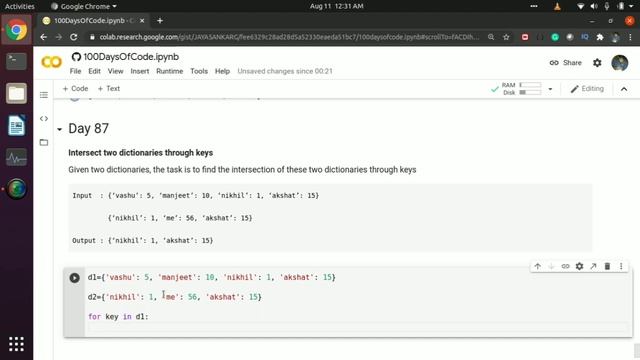Close the 100DaysOfCode.ipynb tab
Viewport: 640px width, 360px height.
[x=142, y=21]
